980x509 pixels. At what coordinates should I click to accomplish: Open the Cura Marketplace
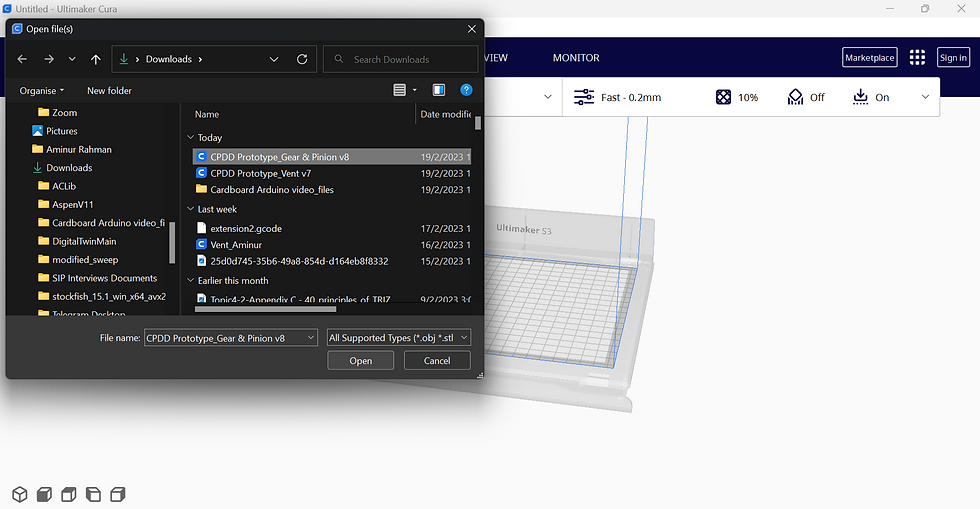tap(869, 58)
